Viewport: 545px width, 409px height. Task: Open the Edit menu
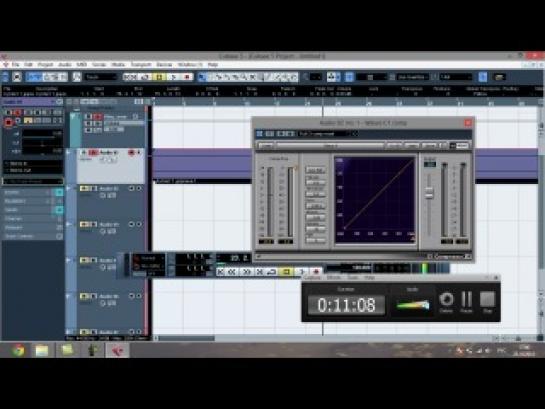[x=29, y=65]
